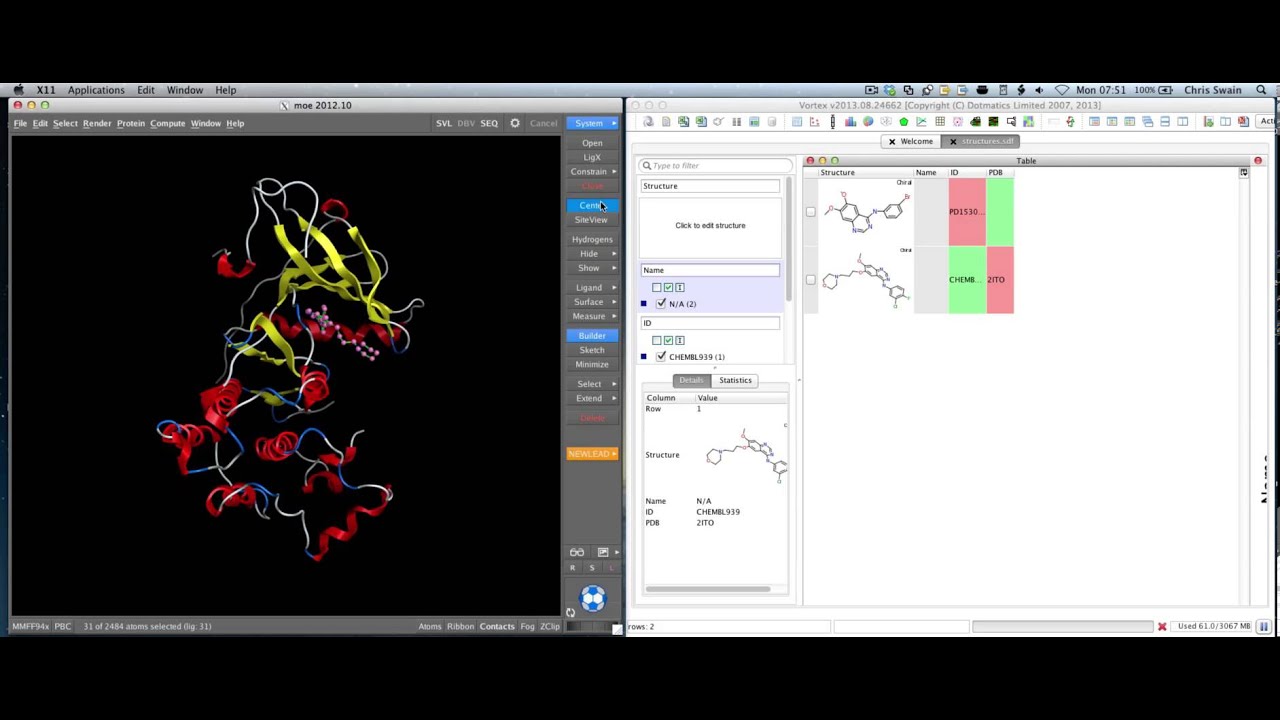Click the Hydrogens button in MOE
This screenshot has width=1280, height=720.
[592, 240]
